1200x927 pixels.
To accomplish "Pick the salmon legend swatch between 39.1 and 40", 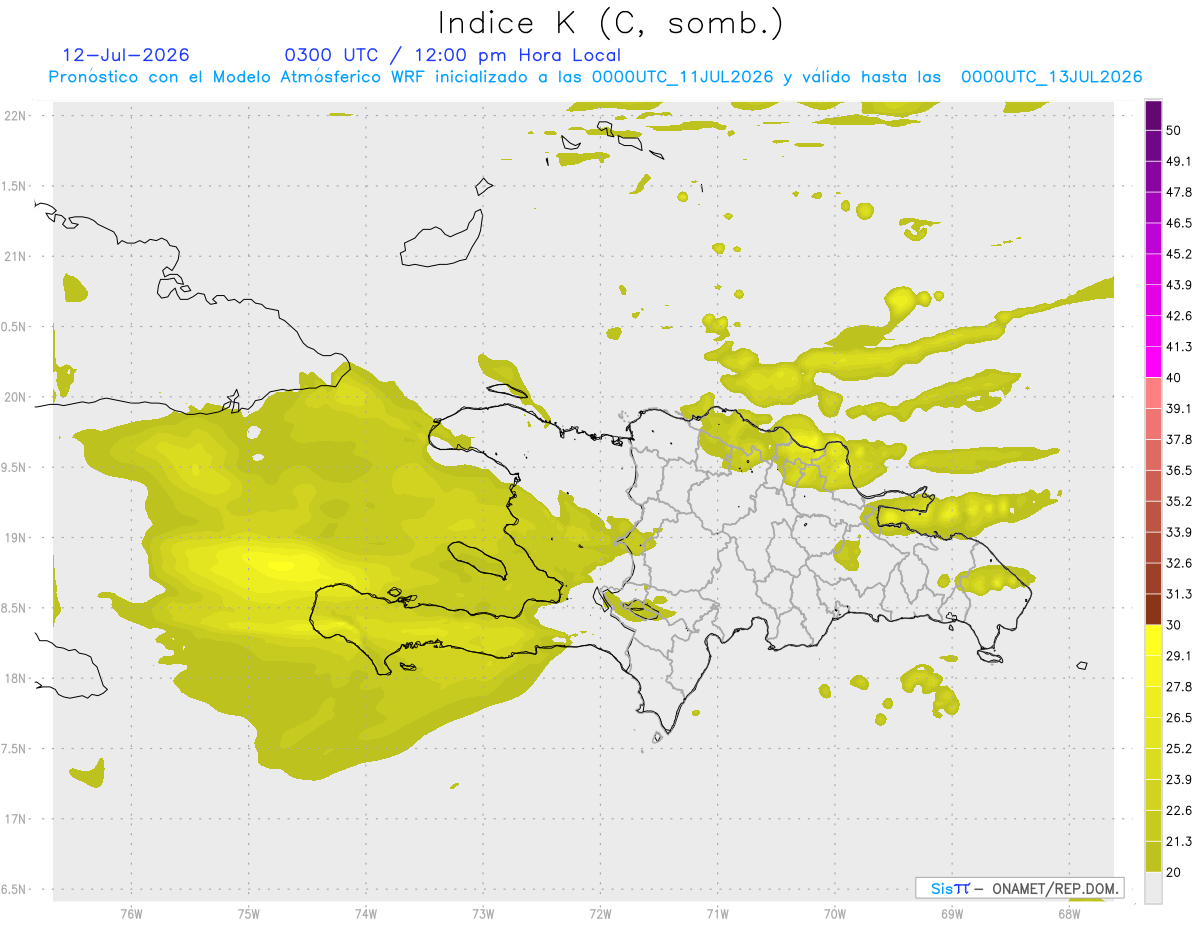I will coord(1154,393).
